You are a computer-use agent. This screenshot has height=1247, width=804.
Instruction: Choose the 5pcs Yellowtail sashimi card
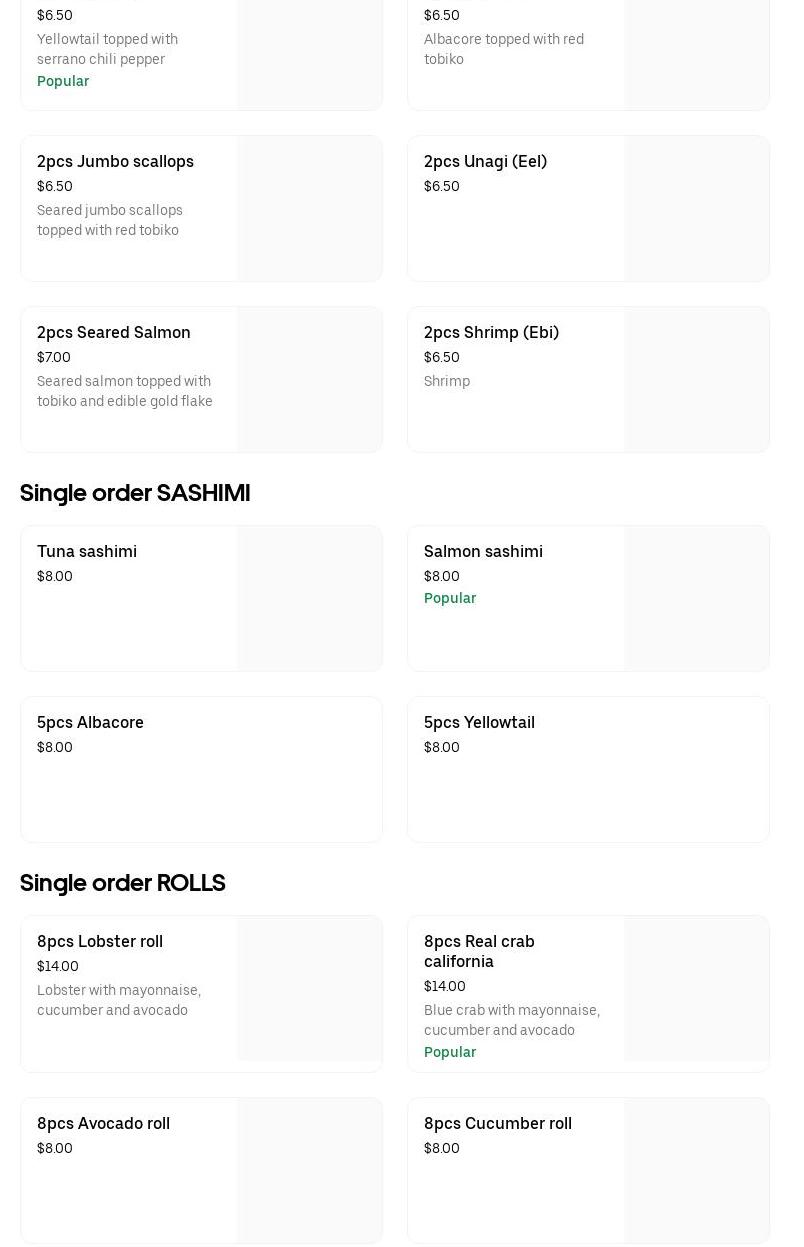point(588,769)
